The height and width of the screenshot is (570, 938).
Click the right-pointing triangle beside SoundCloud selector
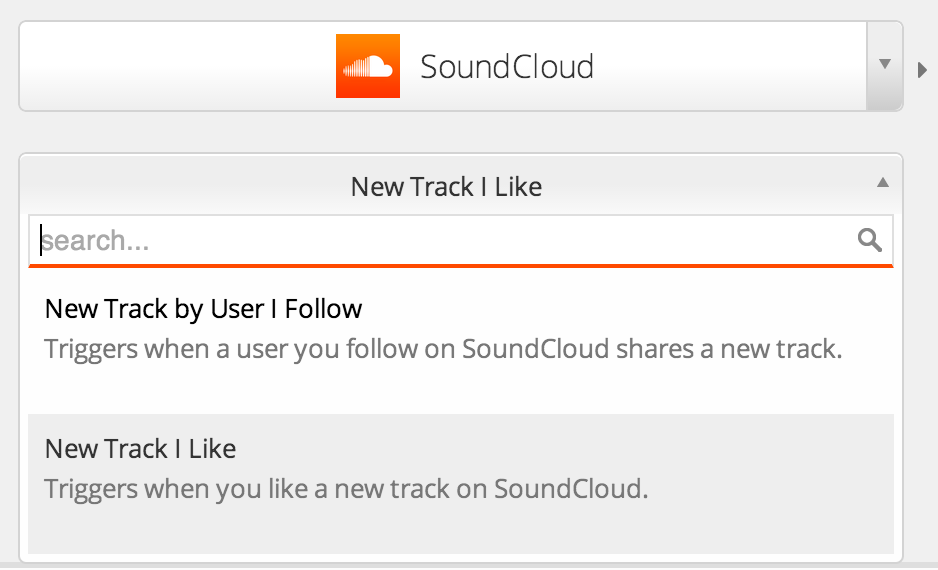click(x=922, y=70)
